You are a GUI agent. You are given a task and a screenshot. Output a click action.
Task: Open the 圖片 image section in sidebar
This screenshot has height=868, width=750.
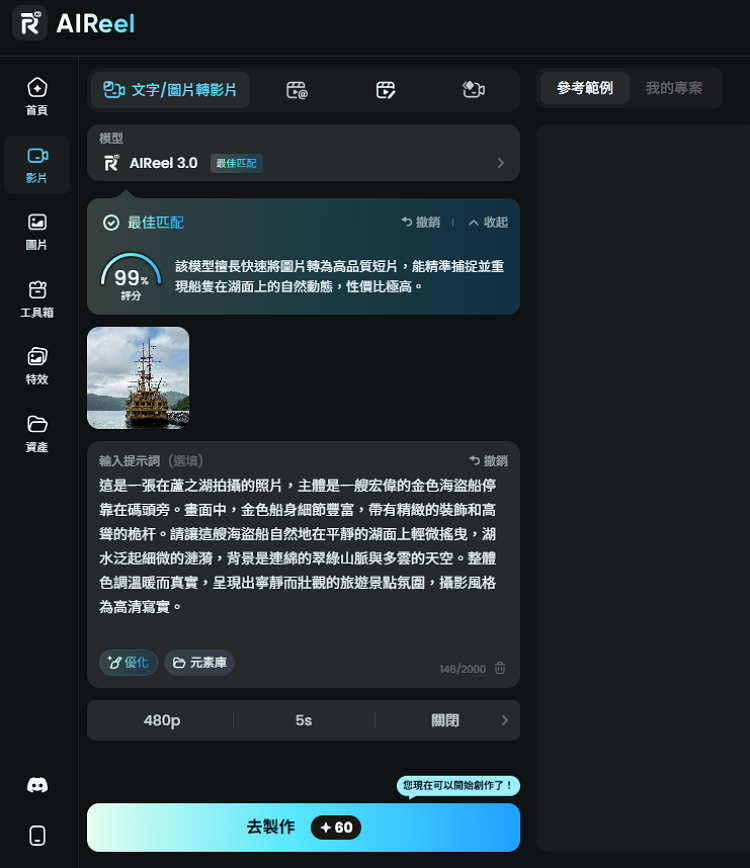(37, 231)
